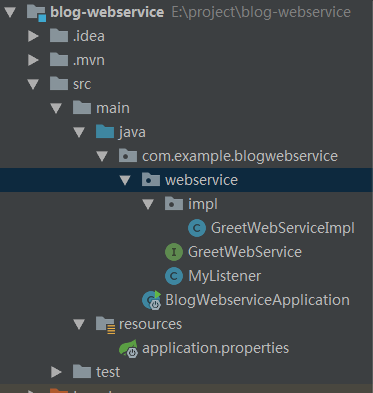Open the BlogWebserviceApplication main class

(257, 301)
